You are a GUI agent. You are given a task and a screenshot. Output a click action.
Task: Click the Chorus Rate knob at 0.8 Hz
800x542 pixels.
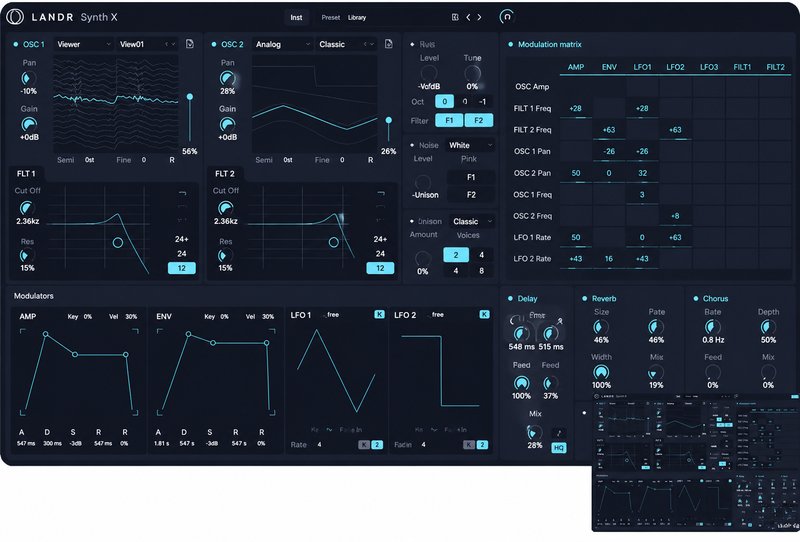[x=712, y=327]
